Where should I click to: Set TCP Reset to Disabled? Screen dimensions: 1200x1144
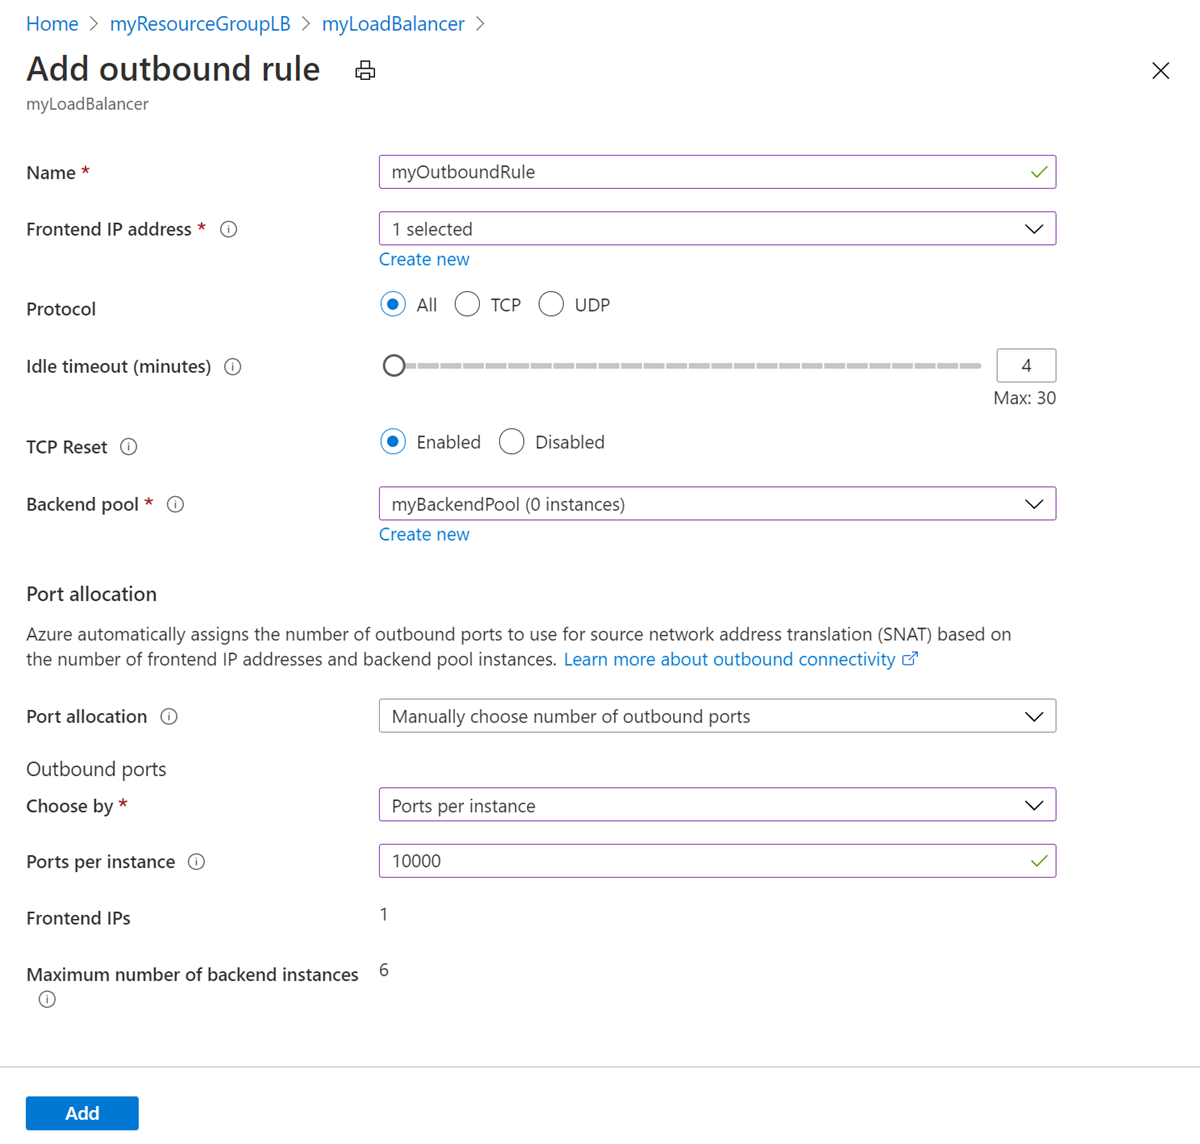(512, 442)
